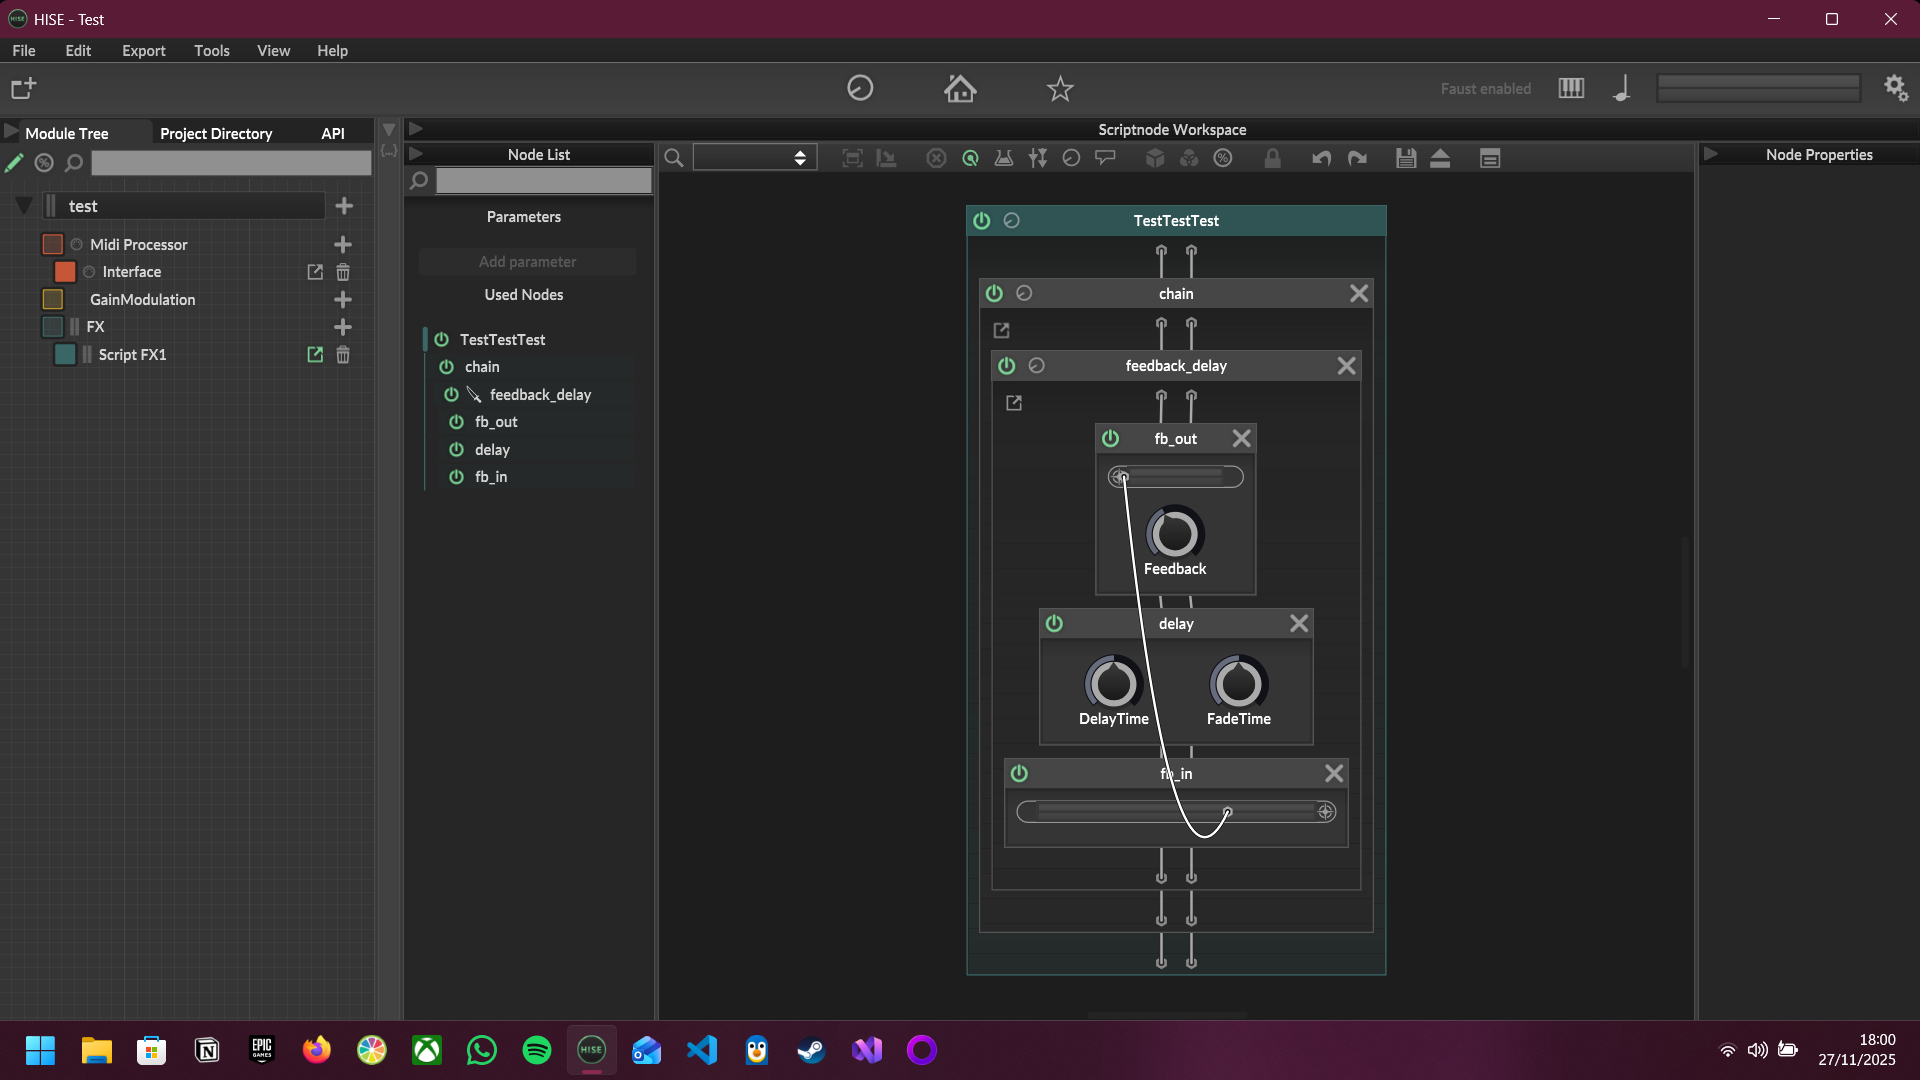This screenshot has width=1920, height=1080.
Task: Collapse the Node List panel triangle
Action: pyautogui.click(x=416, y=154)
